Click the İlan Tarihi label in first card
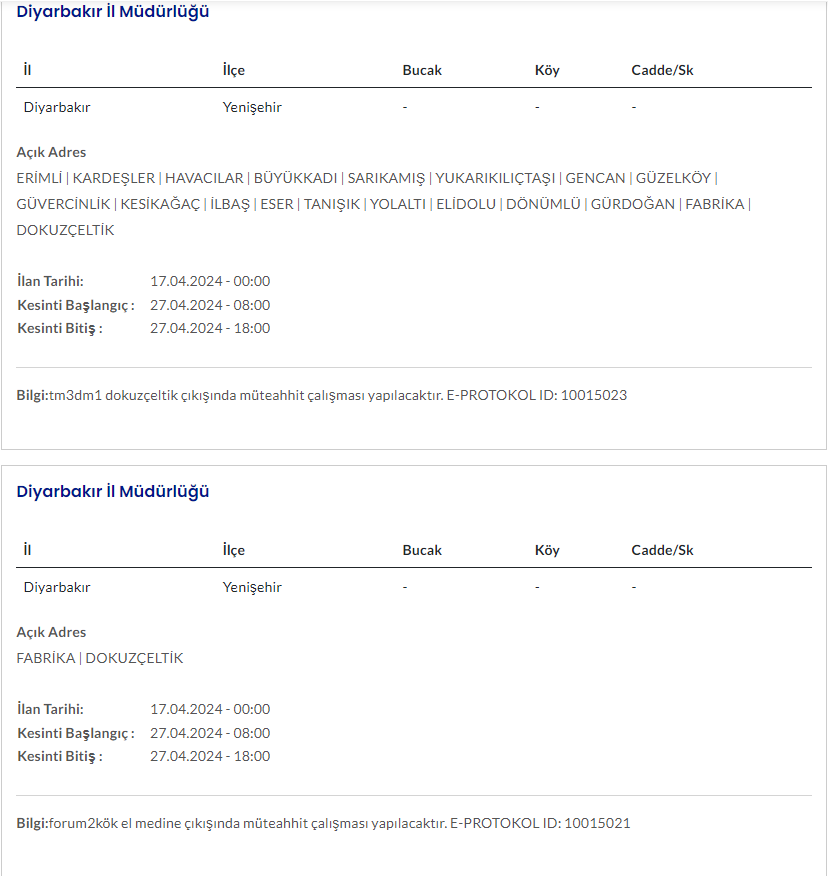 coord(50,281)
